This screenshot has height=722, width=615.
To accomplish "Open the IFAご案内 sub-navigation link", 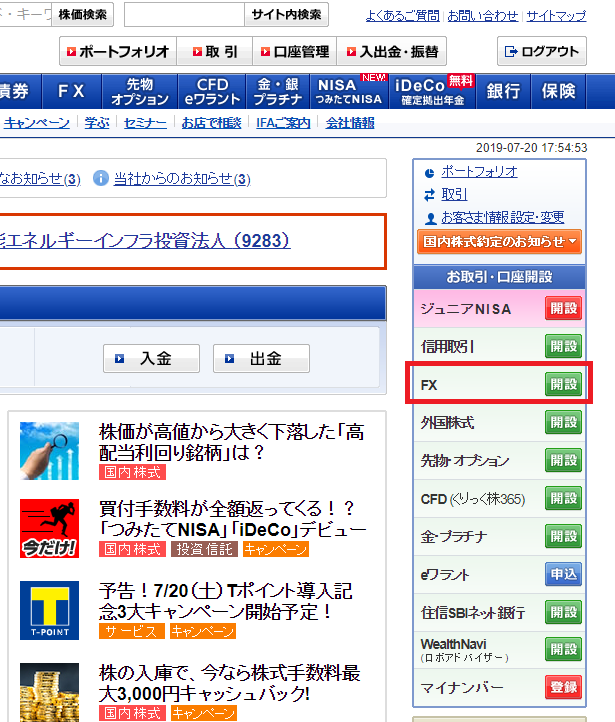I will (283, 123).
